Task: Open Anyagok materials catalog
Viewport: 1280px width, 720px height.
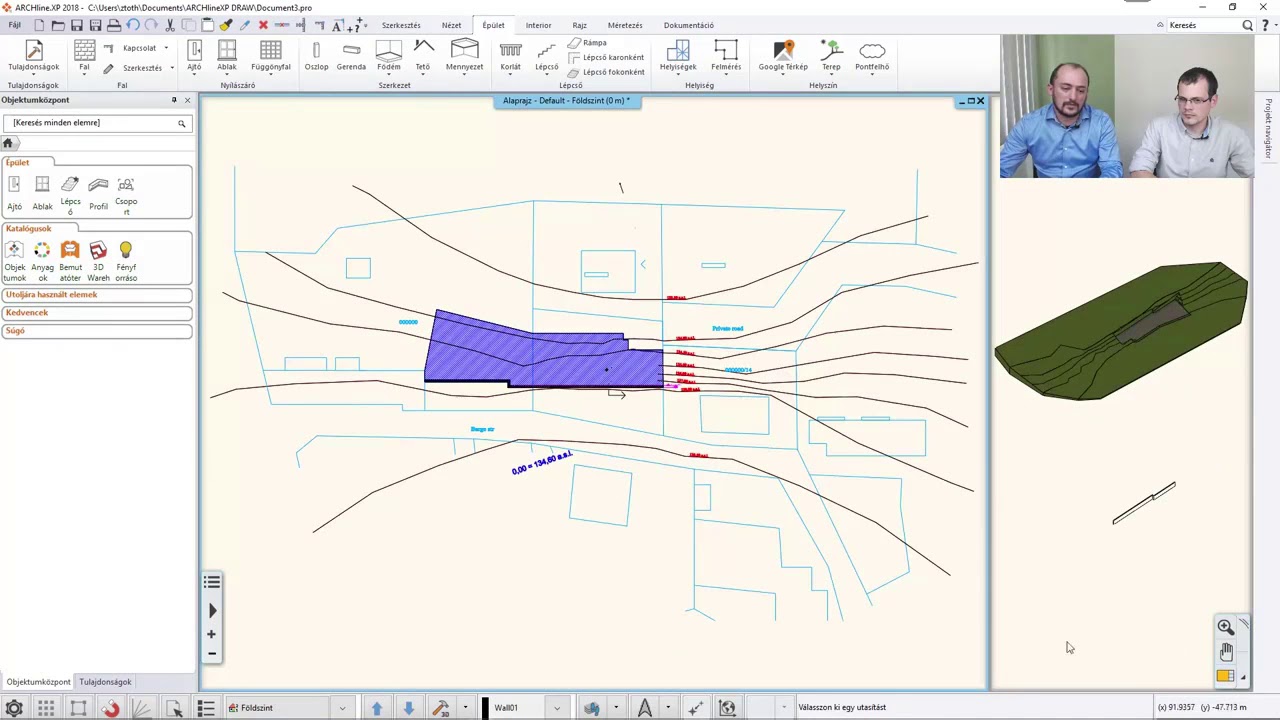Action: pos(42,261)
